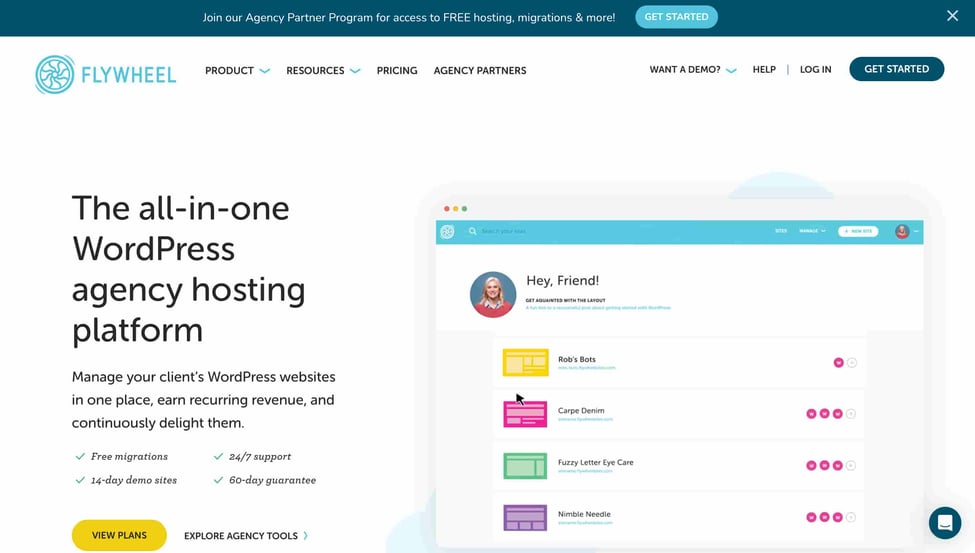975x553 pixels.
Task: Open the Pricing page
Action: tap(397, 70)
